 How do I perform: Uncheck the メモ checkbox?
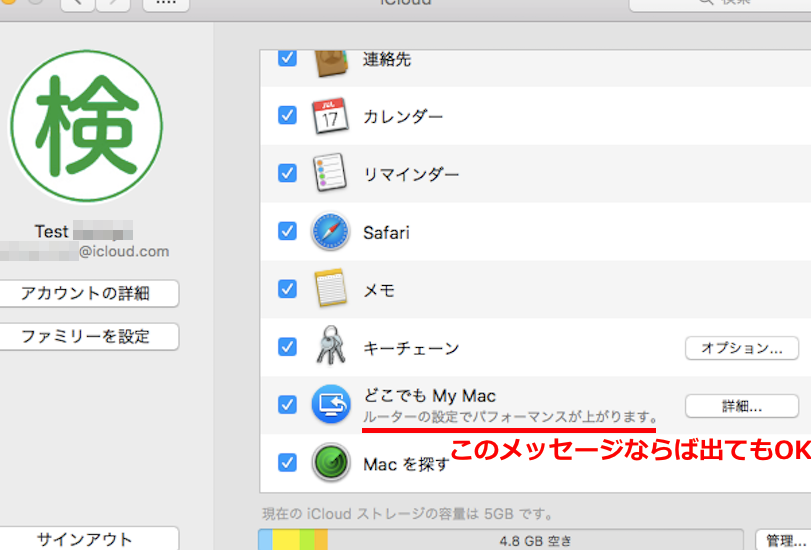pyautogui.click(x=287, y=289)
